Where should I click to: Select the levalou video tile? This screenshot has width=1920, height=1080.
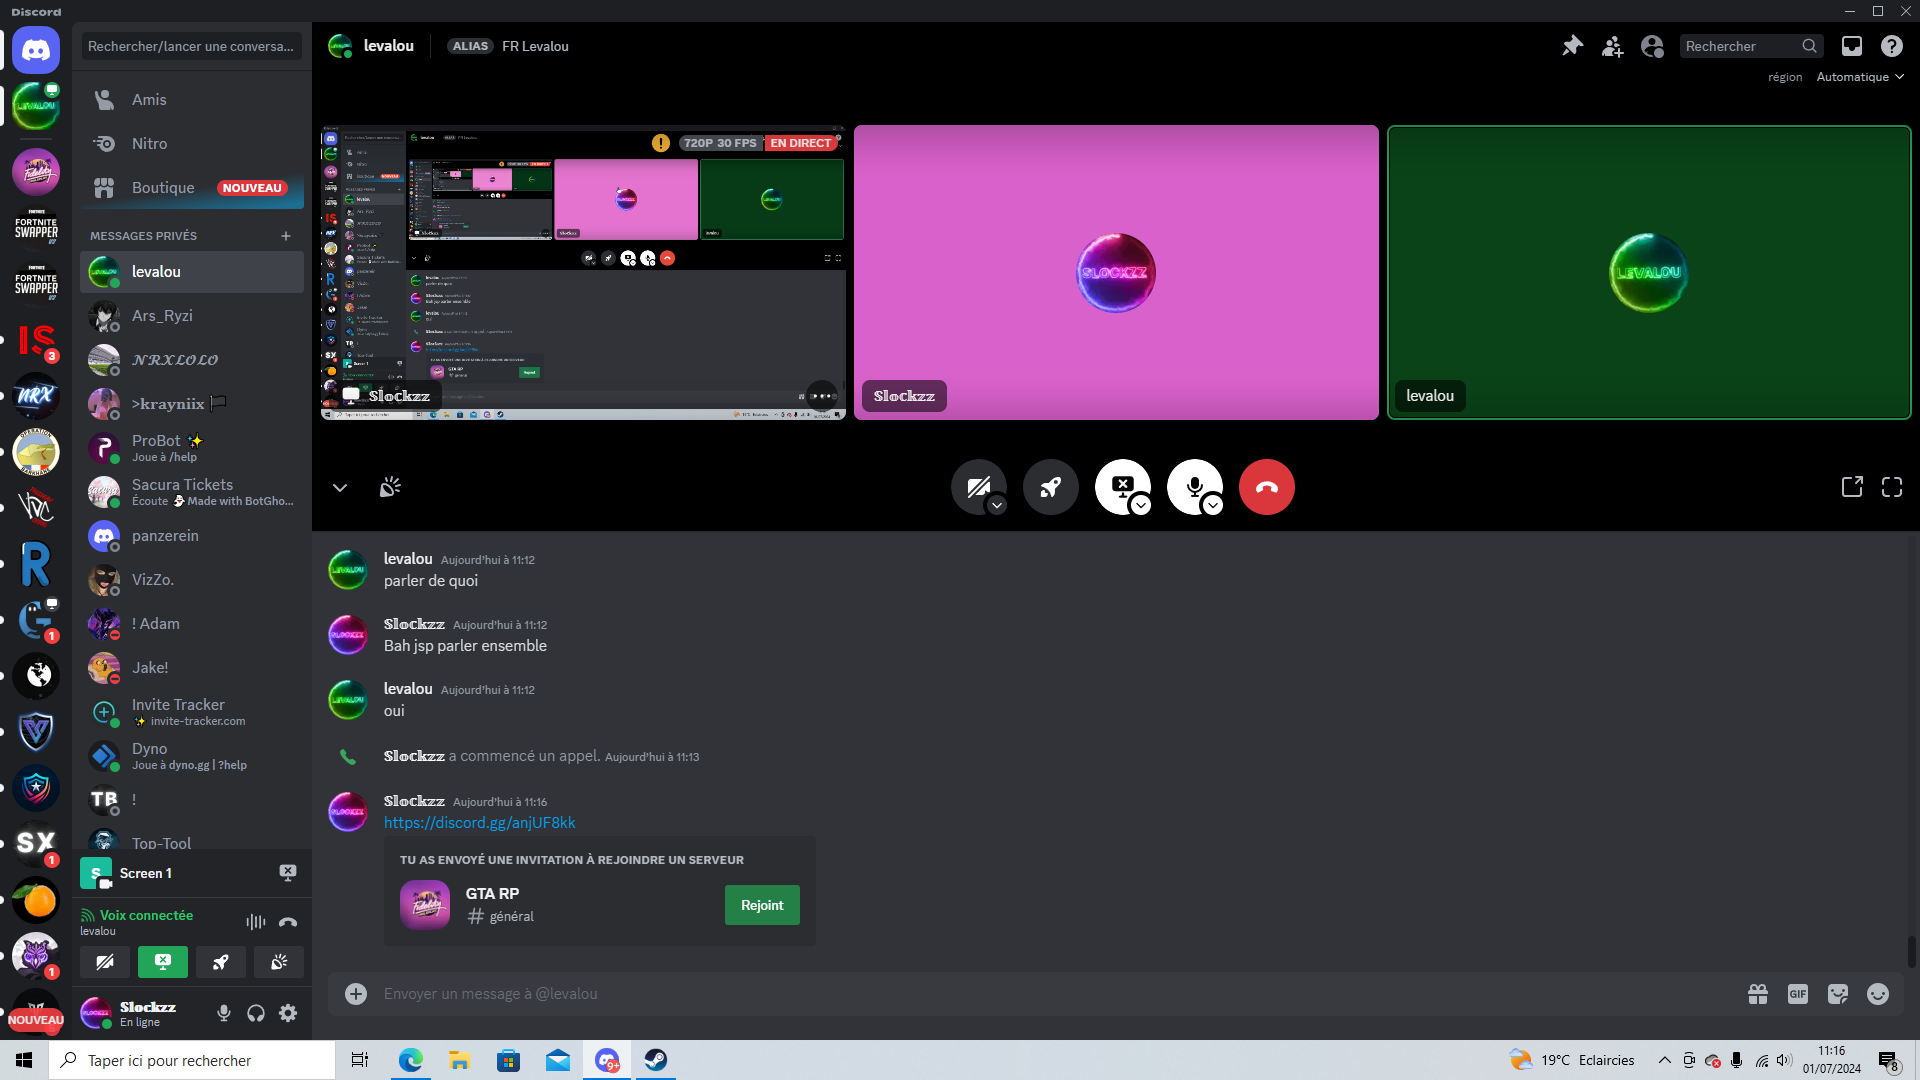tap(1649, 272)
